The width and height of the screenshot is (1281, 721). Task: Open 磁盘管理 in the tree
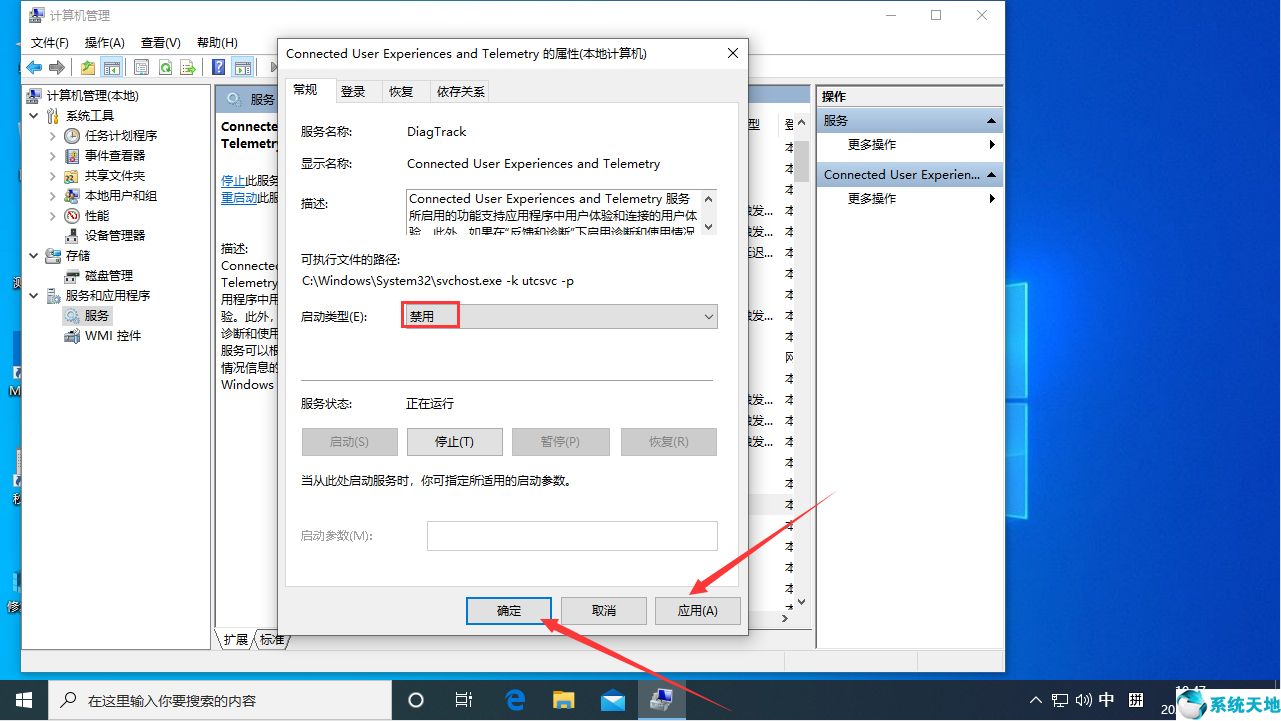tap(109, 275)
